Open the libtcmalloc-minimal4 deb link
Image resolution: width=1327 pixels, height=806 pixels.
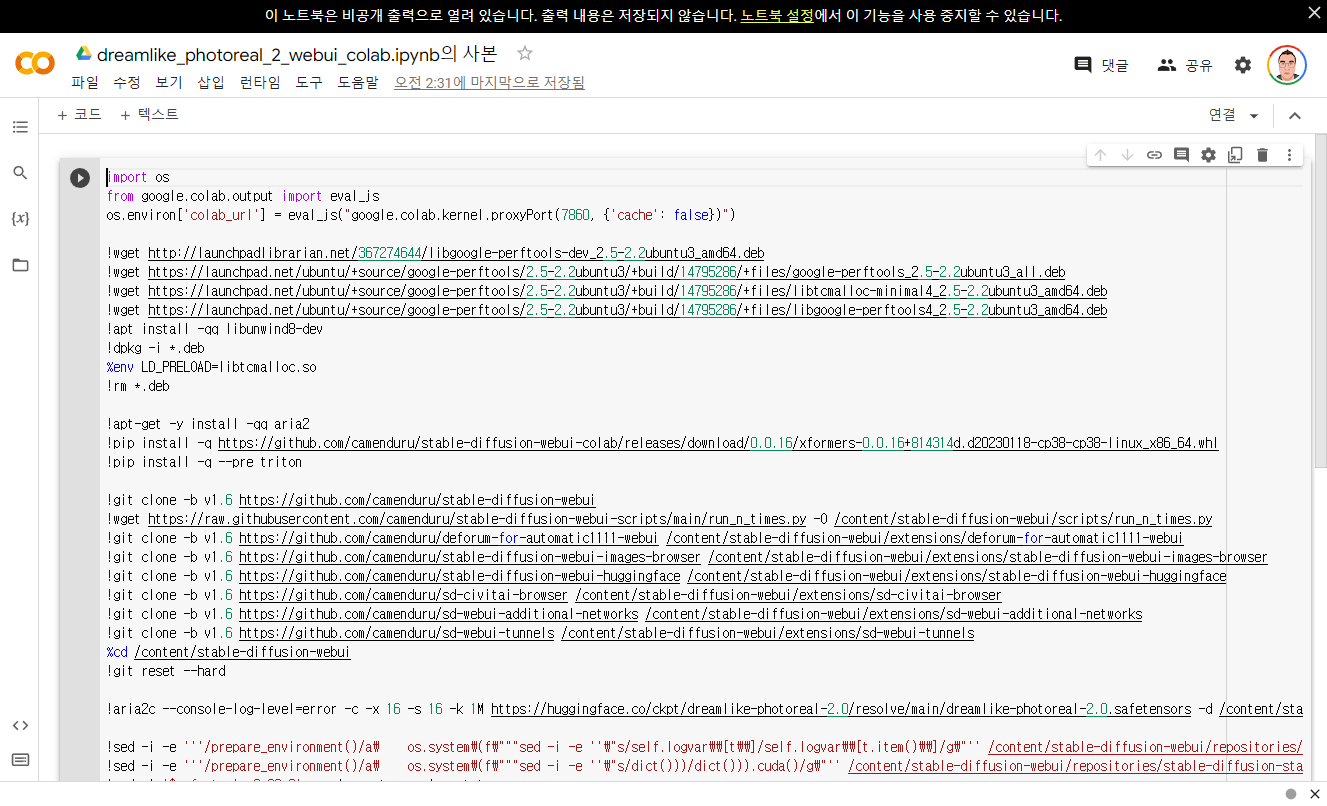(628, 291)
